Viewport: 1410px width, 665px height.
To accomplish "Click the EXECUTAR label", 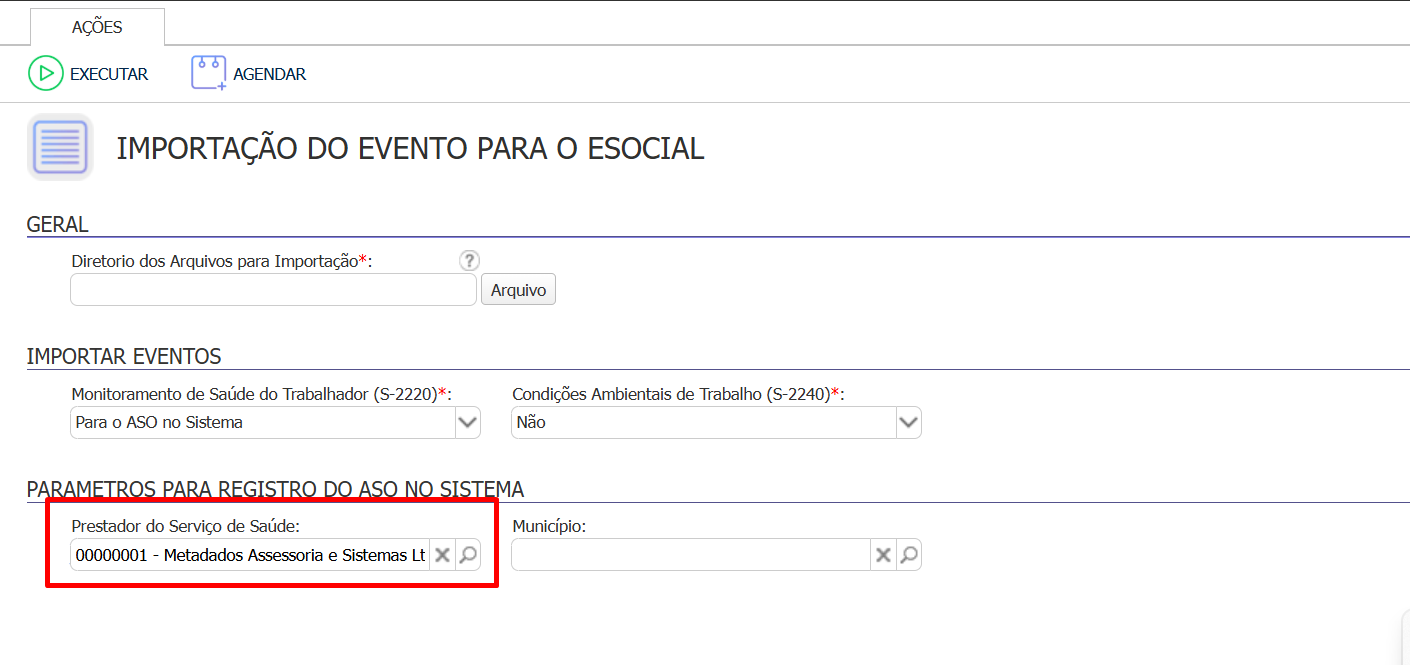I will (x=109, y=74).
